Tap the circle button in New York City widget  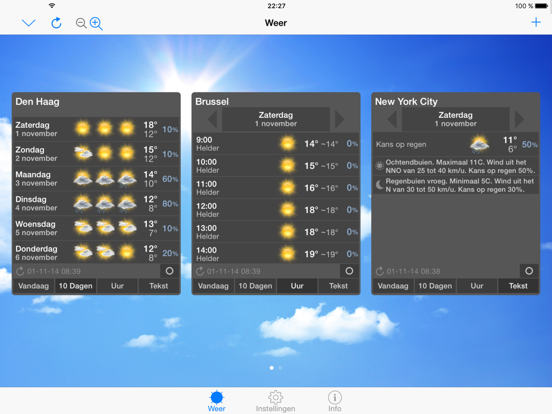(x=529, y=271)
